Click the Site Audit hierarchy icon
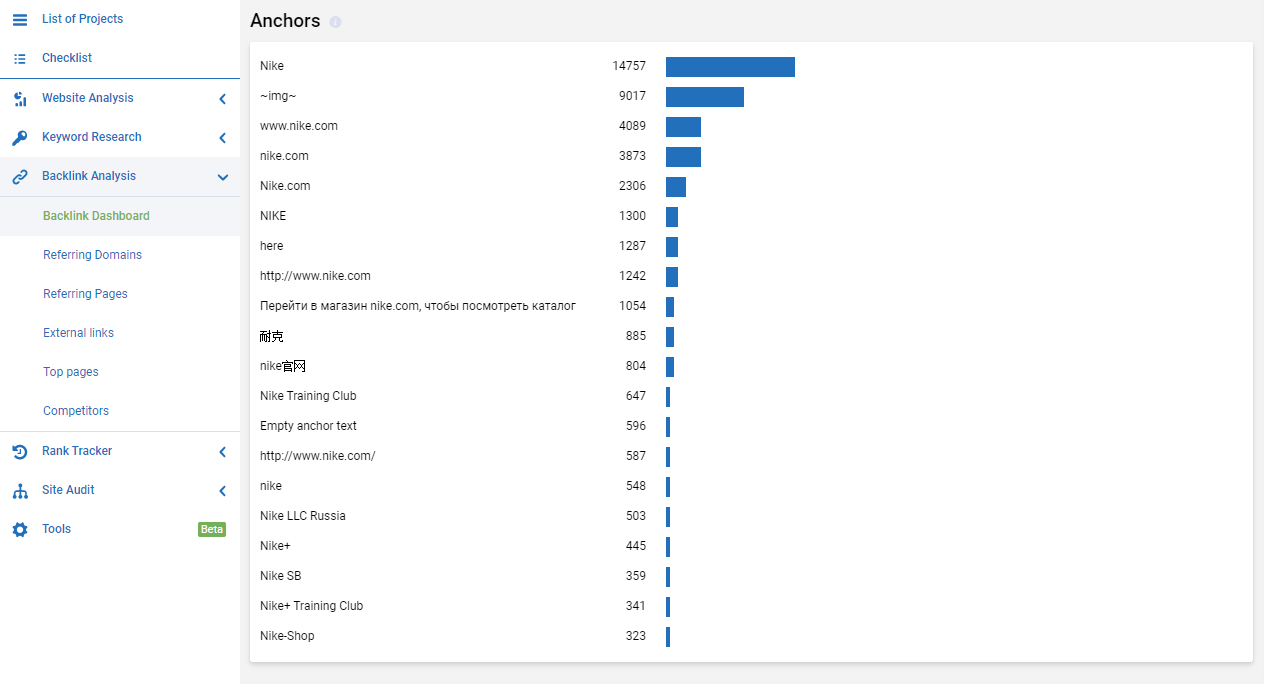1264x684 pixels. tap(20, 490)
